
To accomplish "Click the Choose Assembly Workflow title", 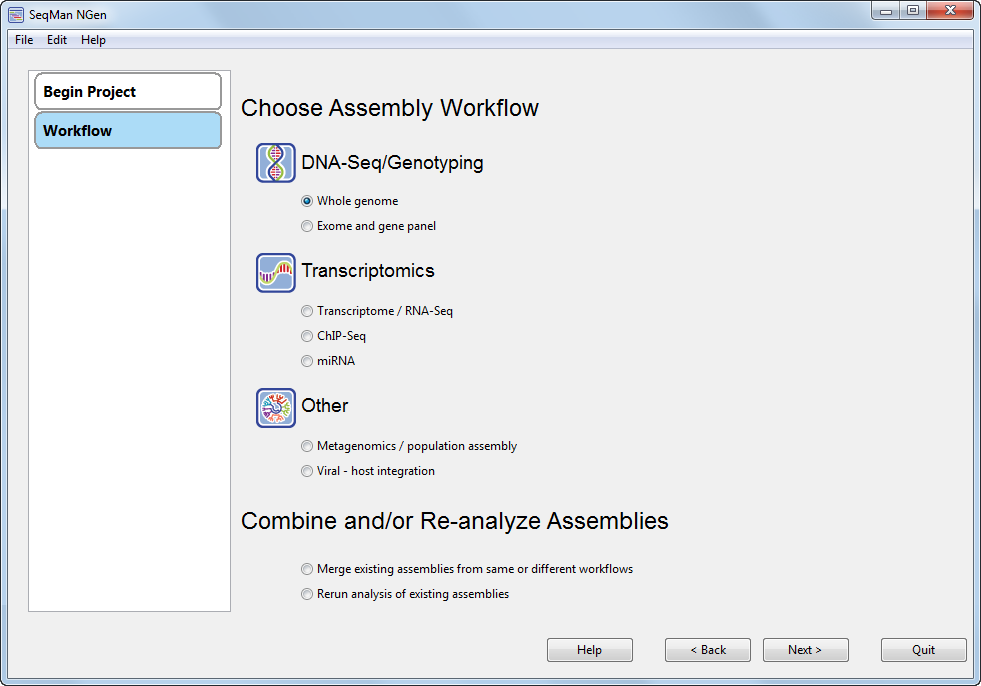I will (390, 108).
